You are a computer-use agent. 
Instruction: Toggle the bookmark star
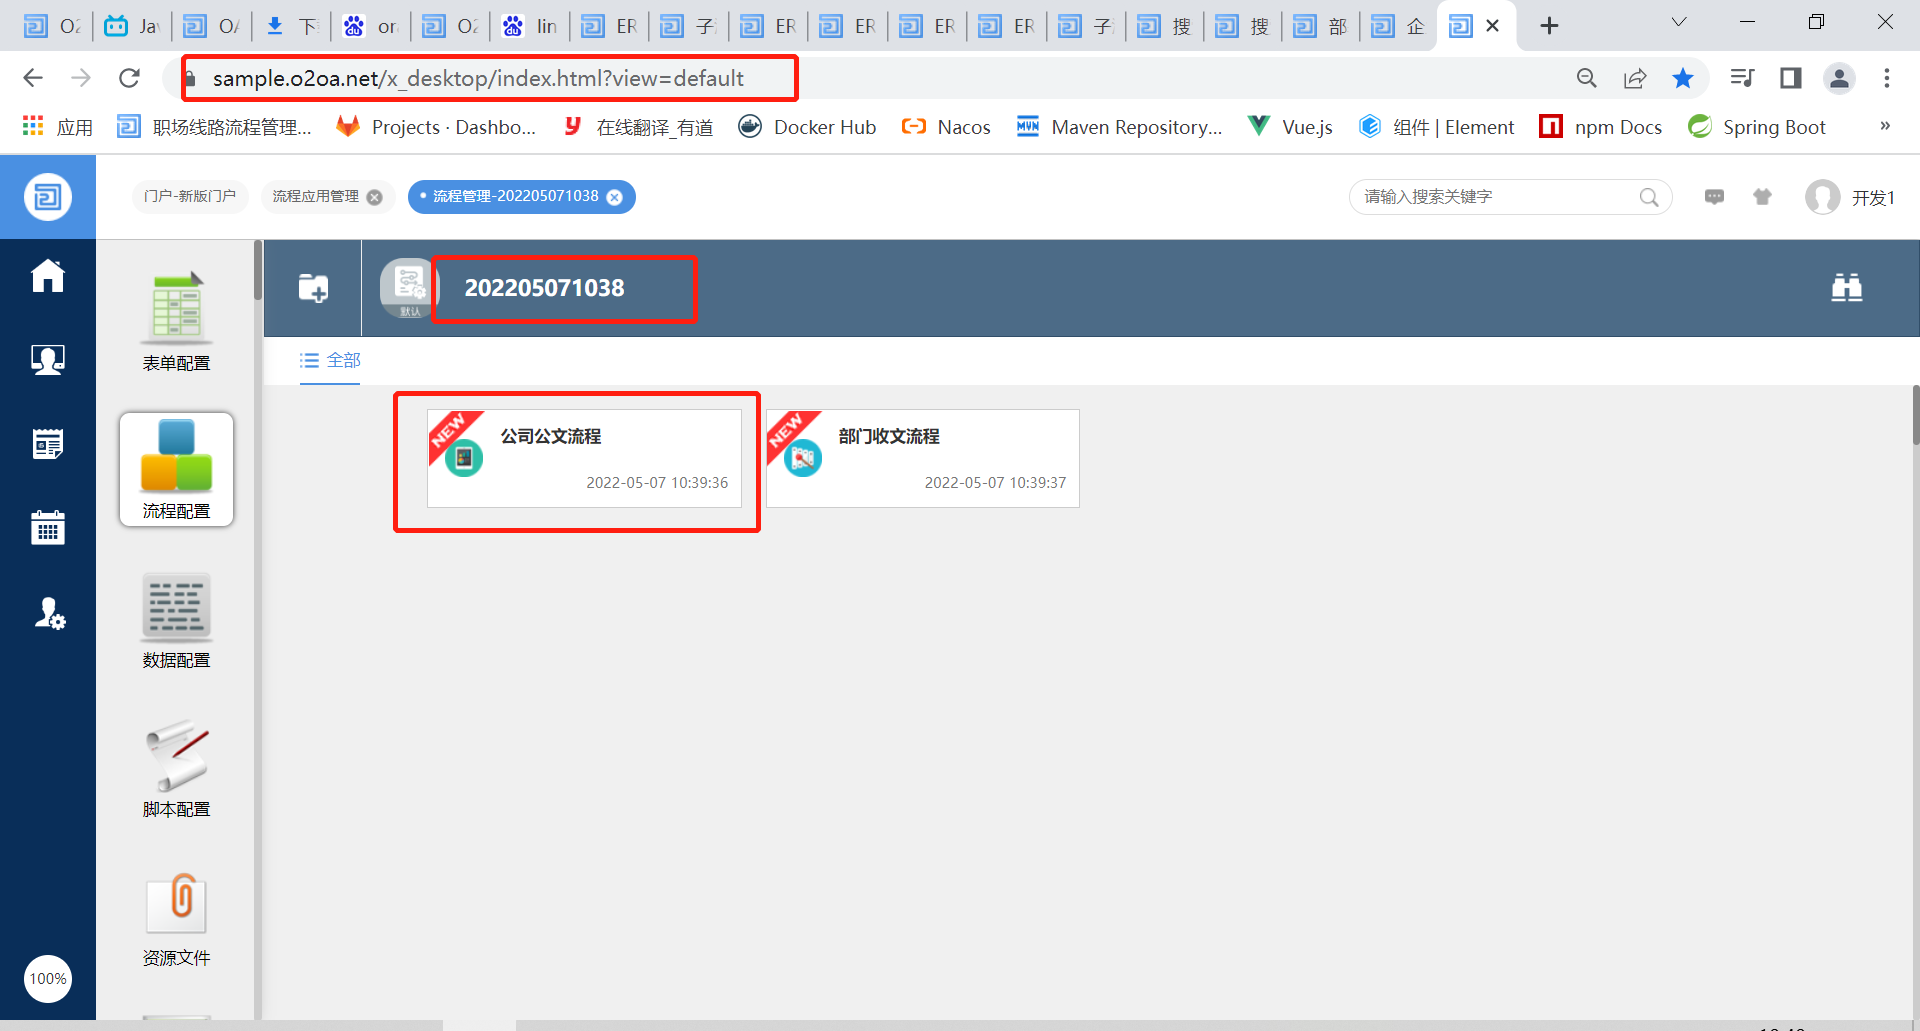click(1683, 78)
